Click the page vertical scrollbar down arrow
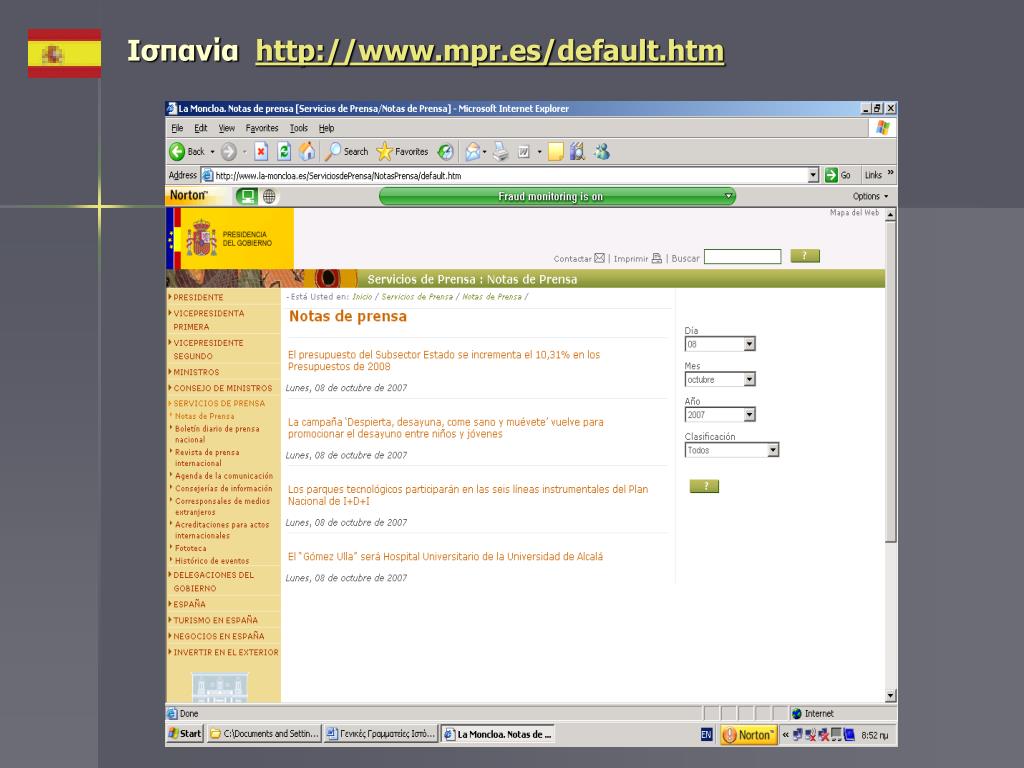Viewport: 1024px width, 768px height. click(x=891, y=696)
